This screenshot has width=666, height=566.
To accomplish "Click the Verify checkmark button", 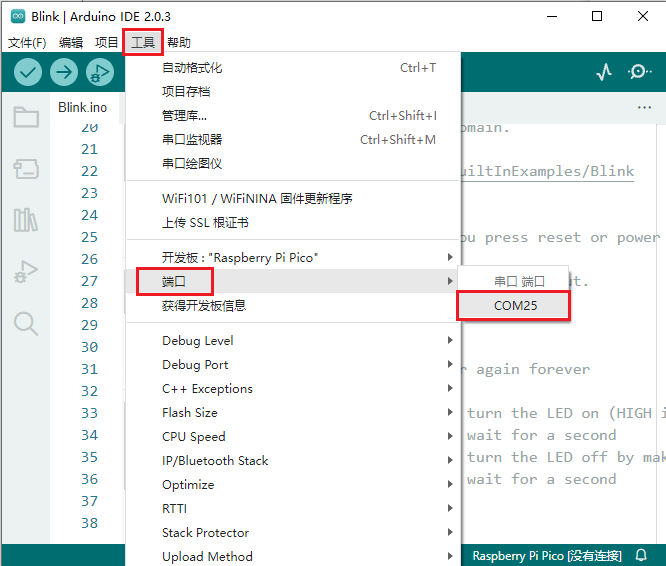I will [28, 72].
